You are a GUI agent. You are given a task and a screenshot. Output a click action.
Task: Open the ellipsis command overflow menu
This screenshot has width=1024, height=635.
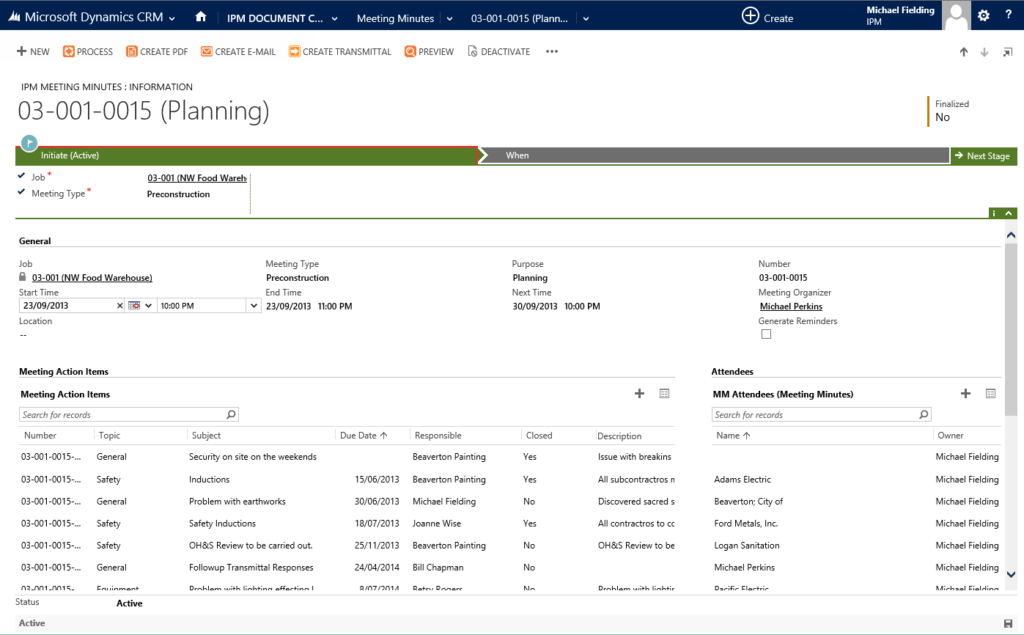pyautogui.click(x=551, y=51)
